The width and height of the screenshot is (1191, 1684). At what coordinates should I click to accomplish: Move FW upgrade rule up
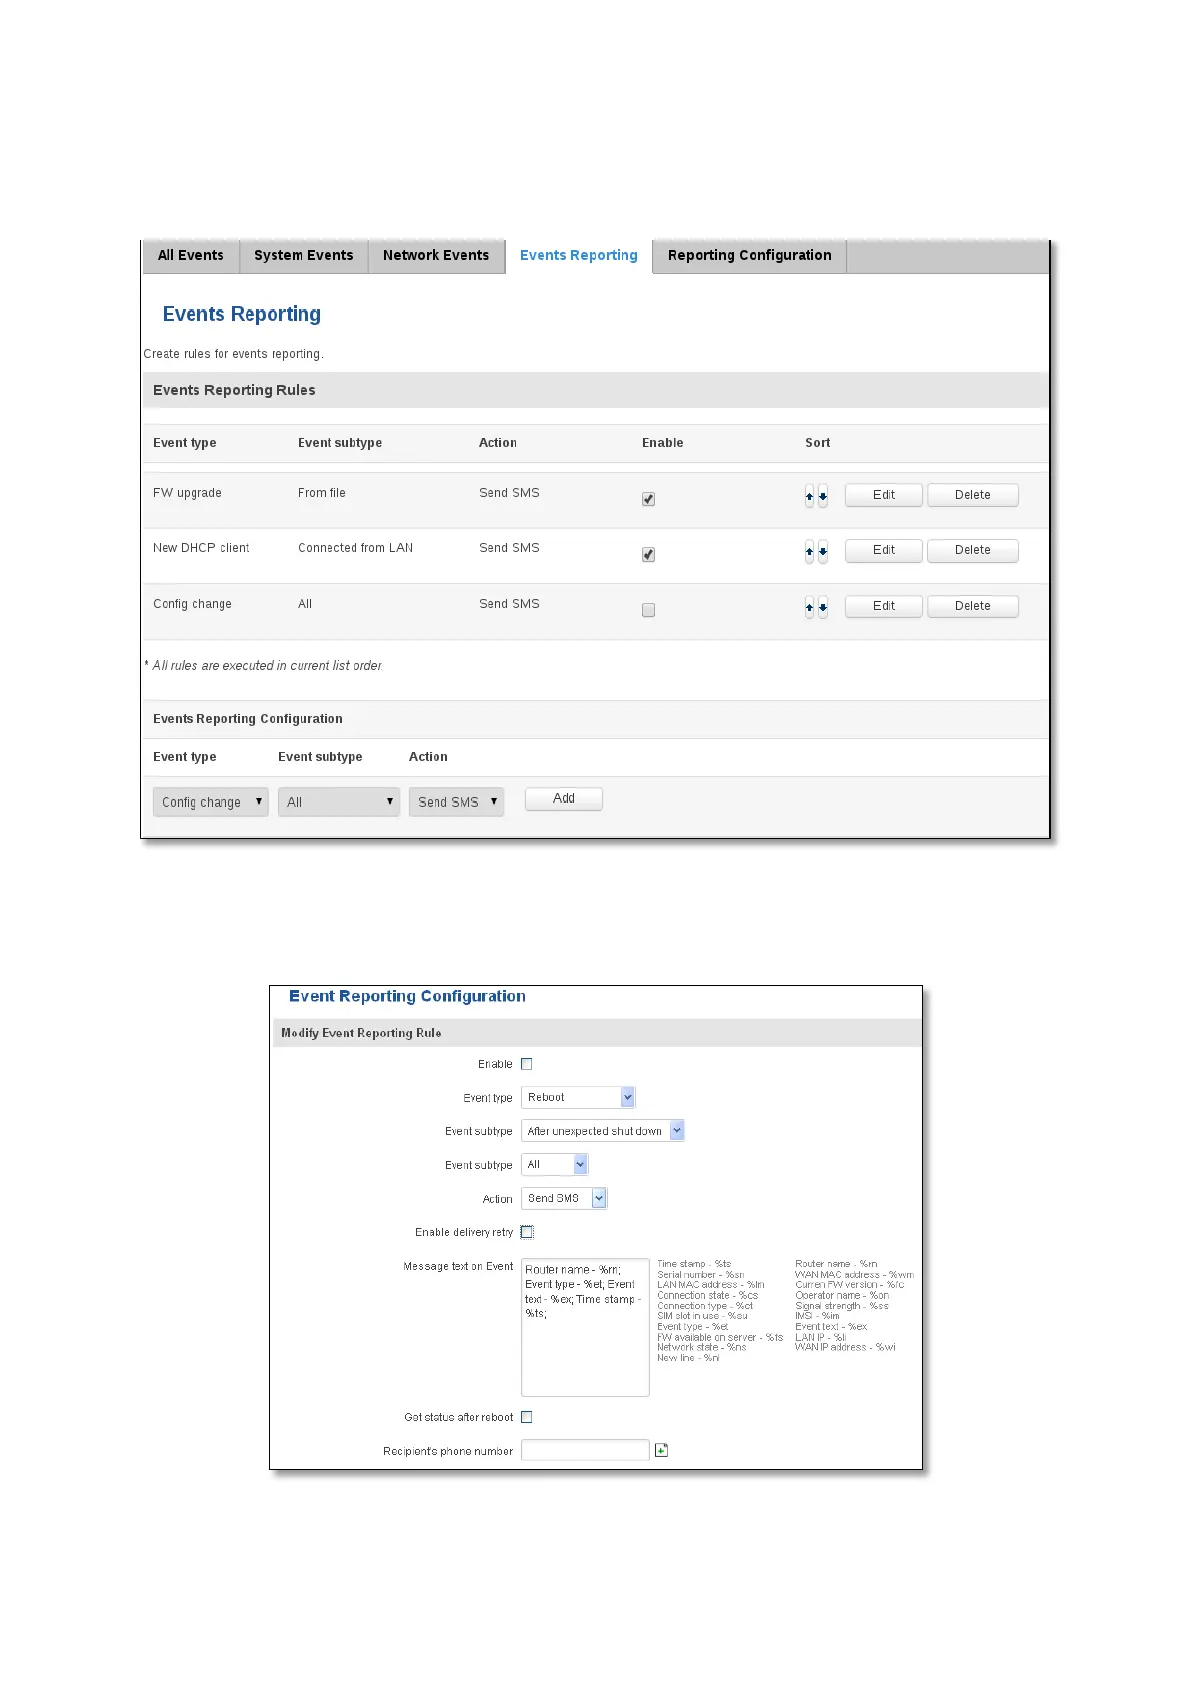click(809, 496)
